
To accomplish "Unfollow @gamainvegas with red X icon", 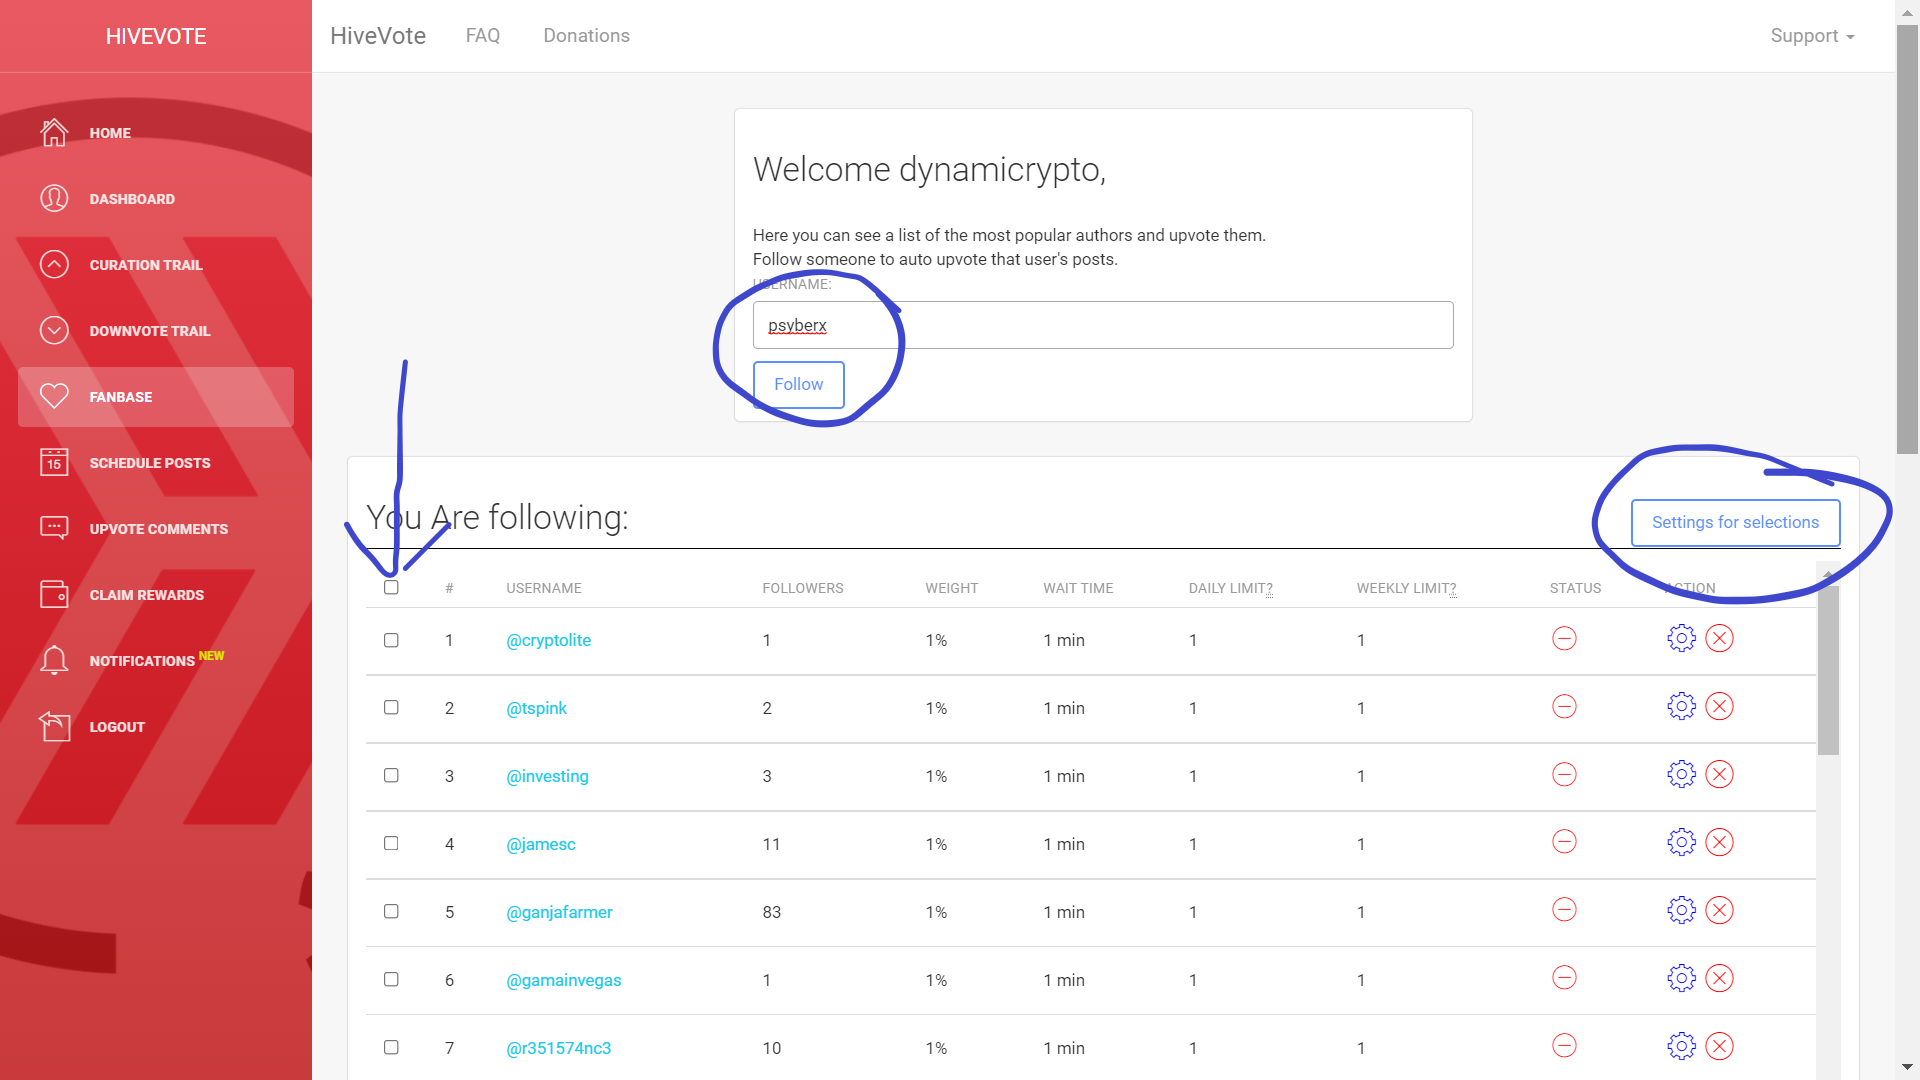I will click(1719, 978).
